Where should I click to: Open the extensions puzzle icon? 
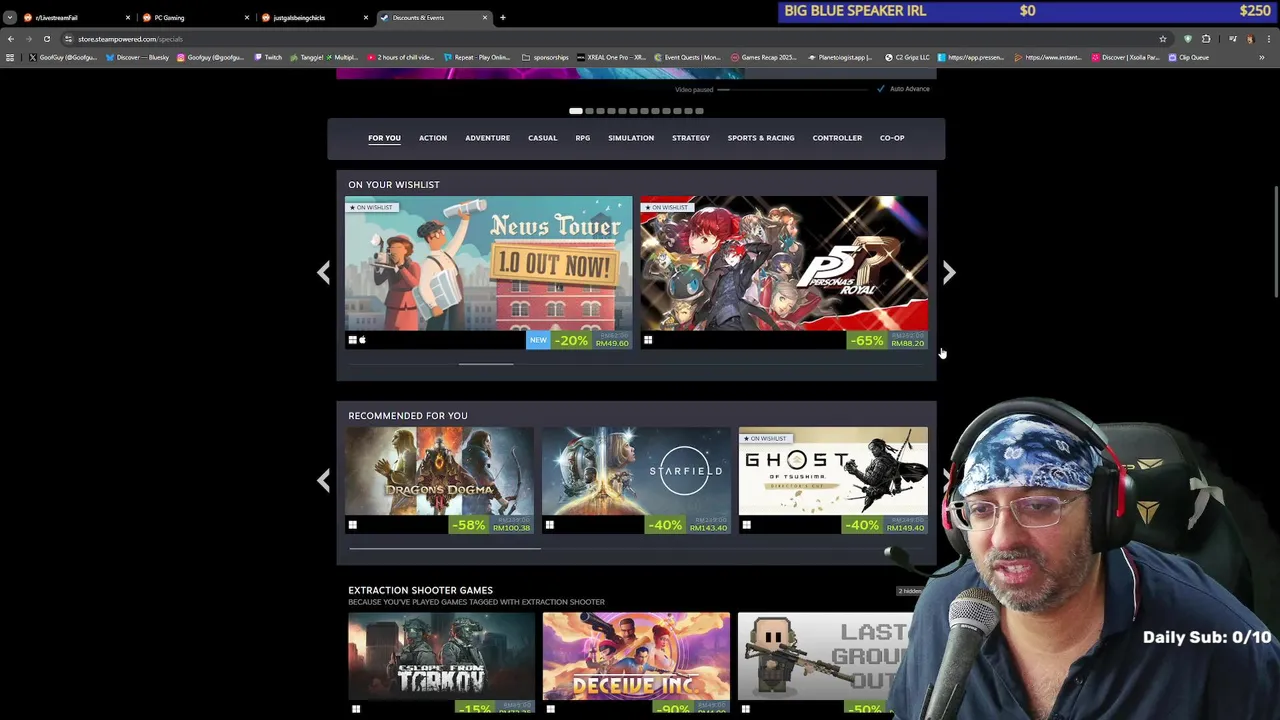[1206, 39]
